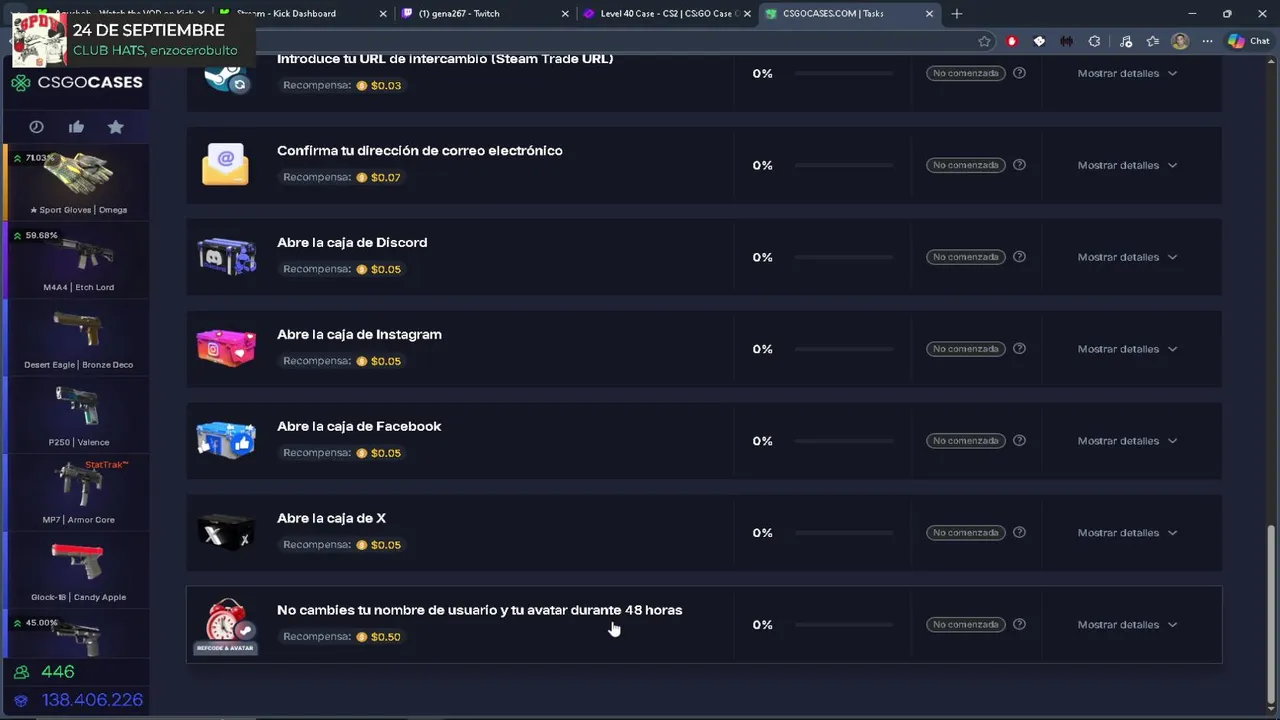This screenshot has height=720, width=1280.
Task: Click help icon in Instagram case row
Action: 1019,349
